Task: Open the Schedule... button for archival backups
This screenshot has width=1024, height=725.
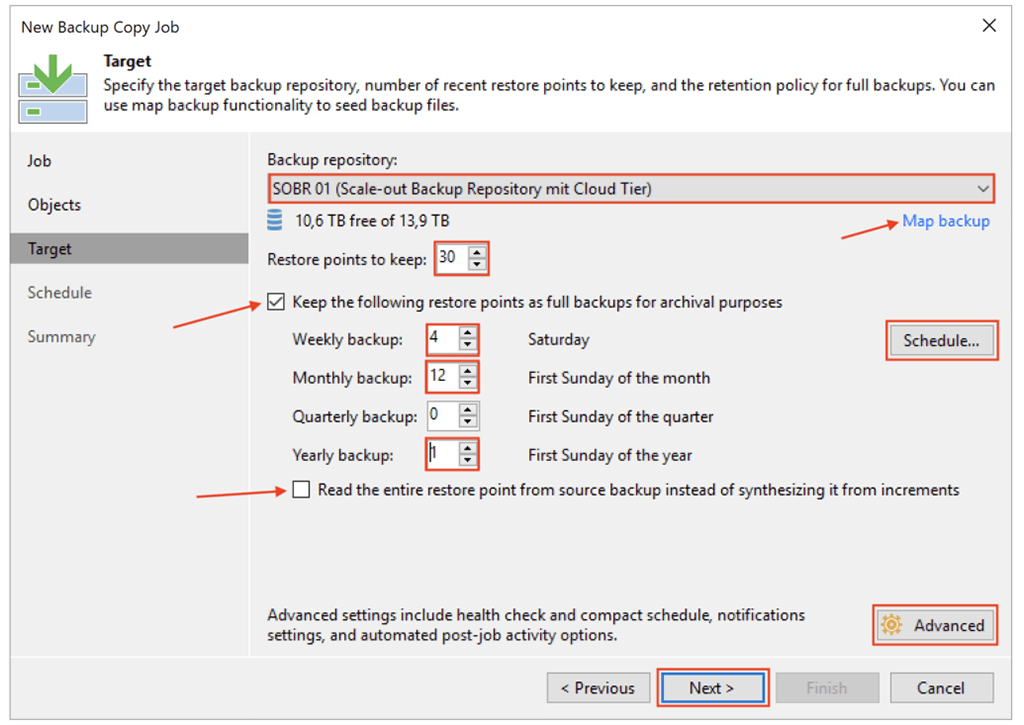Action: [941, 340]
